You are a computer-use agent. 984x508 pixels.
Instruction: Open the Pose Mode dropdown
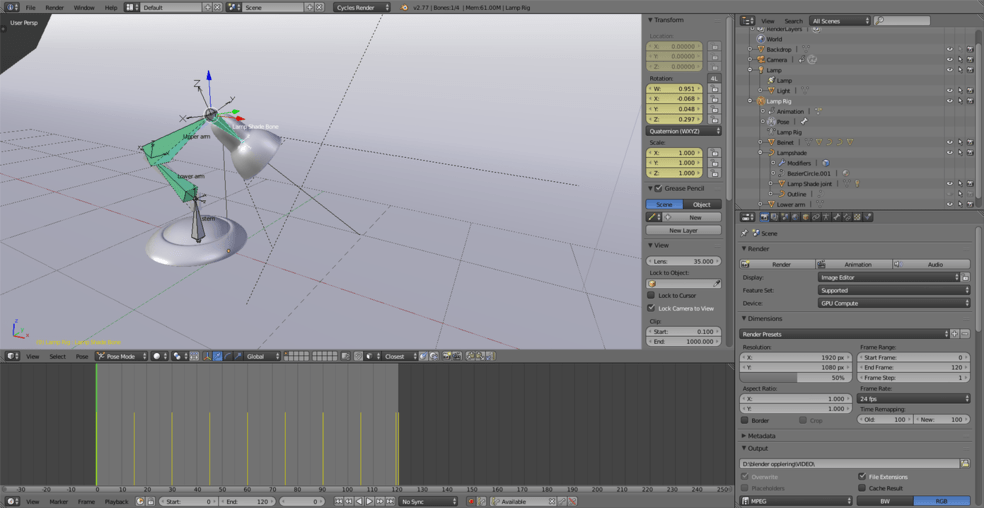[x=121, y=356]
